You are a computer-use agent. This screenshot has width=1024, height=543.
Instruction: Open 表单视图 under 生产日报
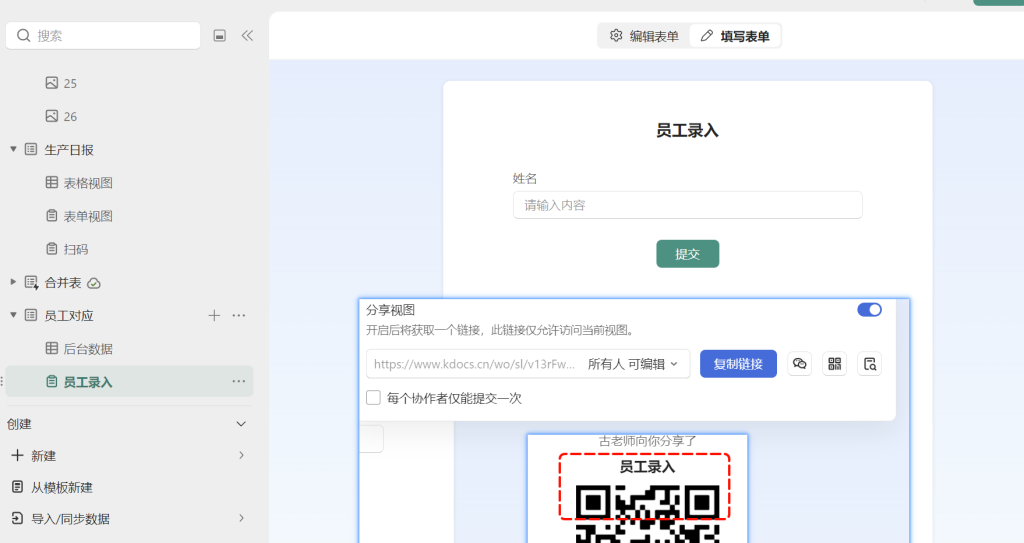click(x=88, y=216)
